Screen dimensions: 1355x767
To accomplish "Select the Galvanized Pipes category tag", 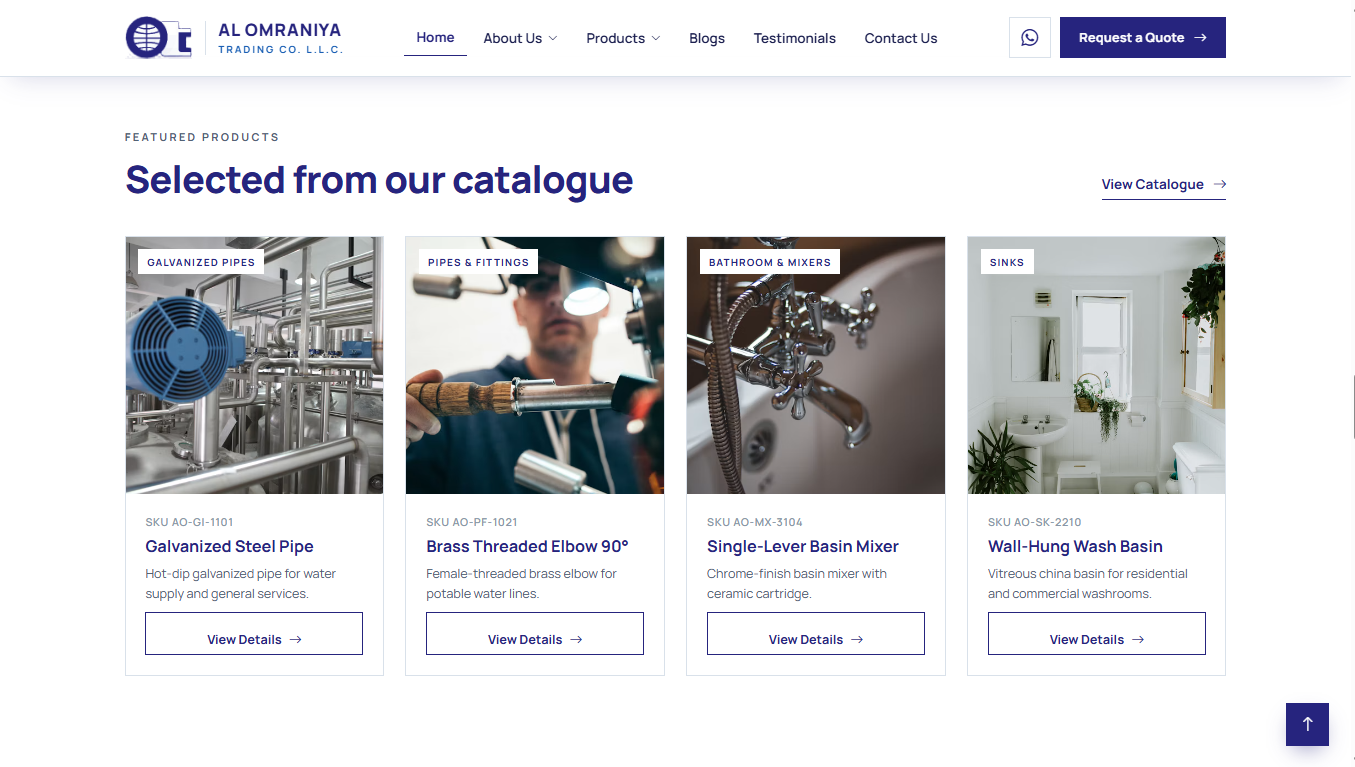I will pos(201,262).
